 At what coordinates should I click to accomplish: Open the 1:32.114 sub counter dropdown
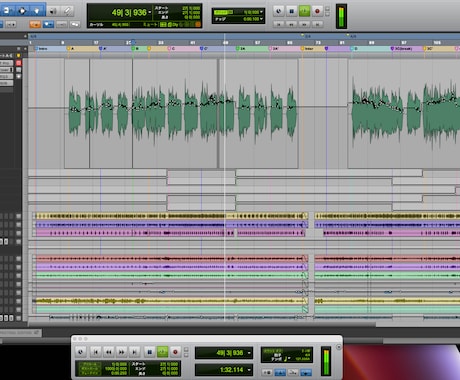pos(249,370)
